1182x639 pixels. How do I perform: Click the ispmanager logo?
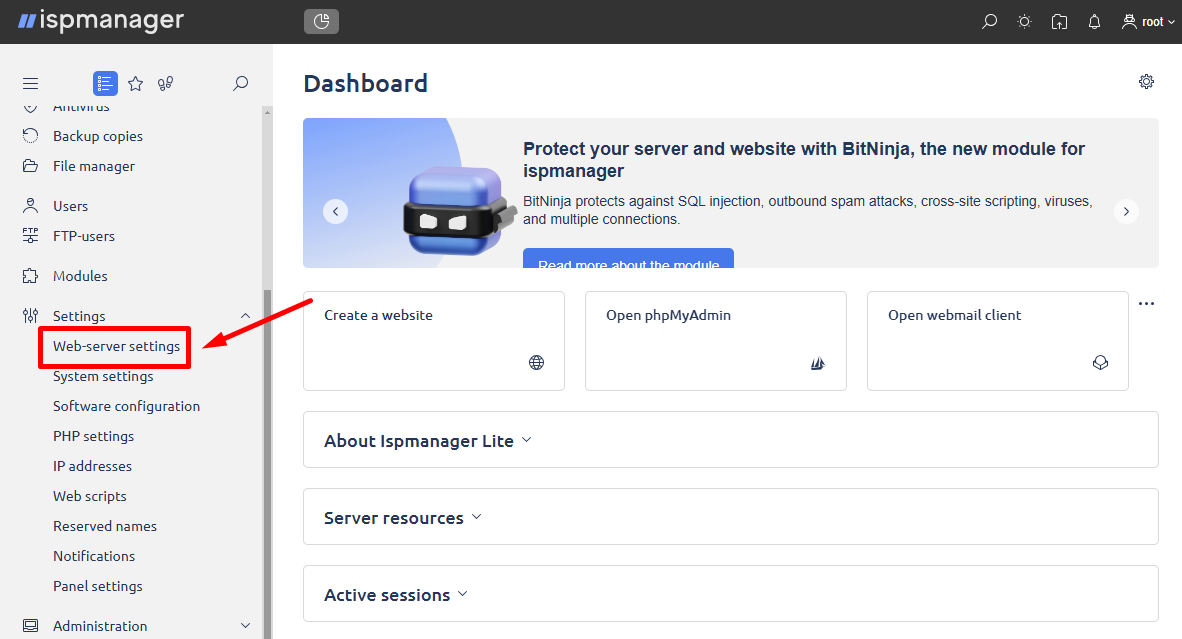pos(101,21)
